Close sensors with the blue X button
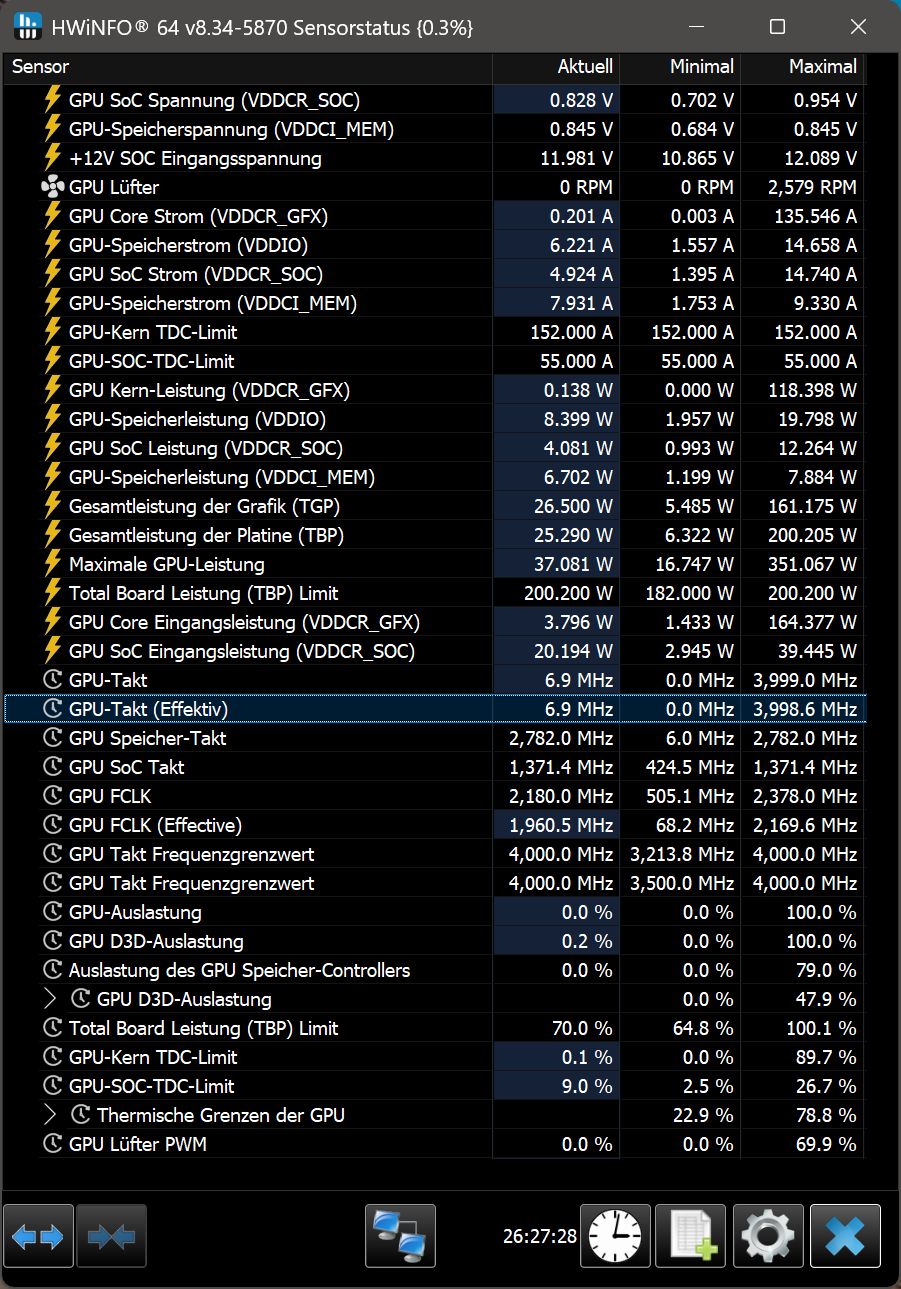The height and width of the screenshot is (1289, 901). [845, 1237]
